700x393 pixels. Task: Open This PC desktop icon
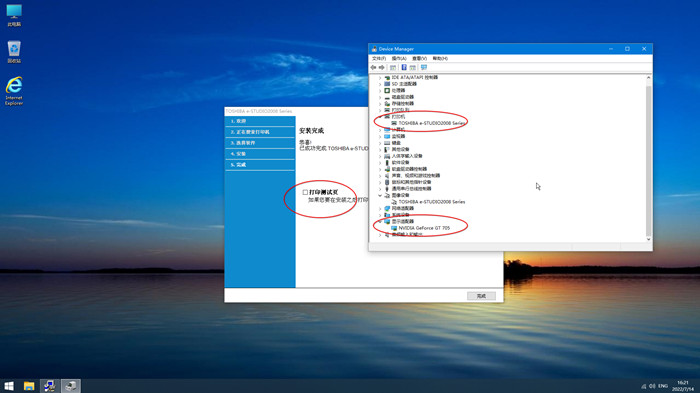(14, 15)
